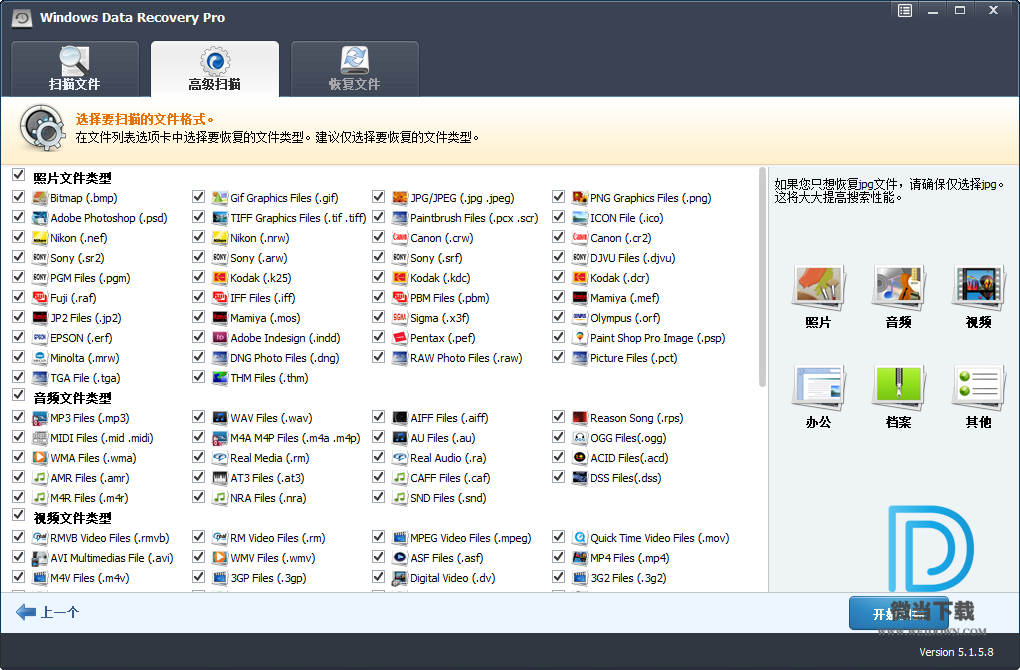Image resolution: width=1020 pixels, height=670 pixels.
Task: Toggle the Sigma (.x3f) checkbox
Action: [379, 317]
